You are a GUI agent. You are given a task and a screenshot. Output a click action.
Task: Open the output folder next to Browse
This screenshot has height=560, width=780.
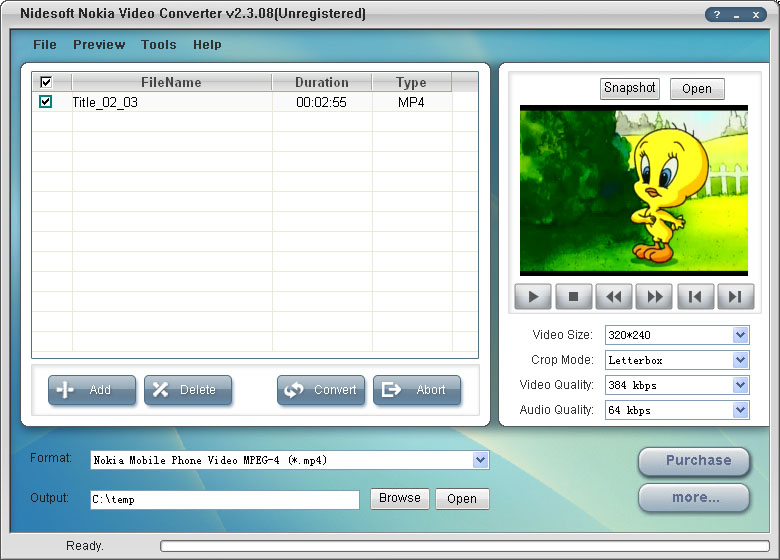(x=462, y=498)
